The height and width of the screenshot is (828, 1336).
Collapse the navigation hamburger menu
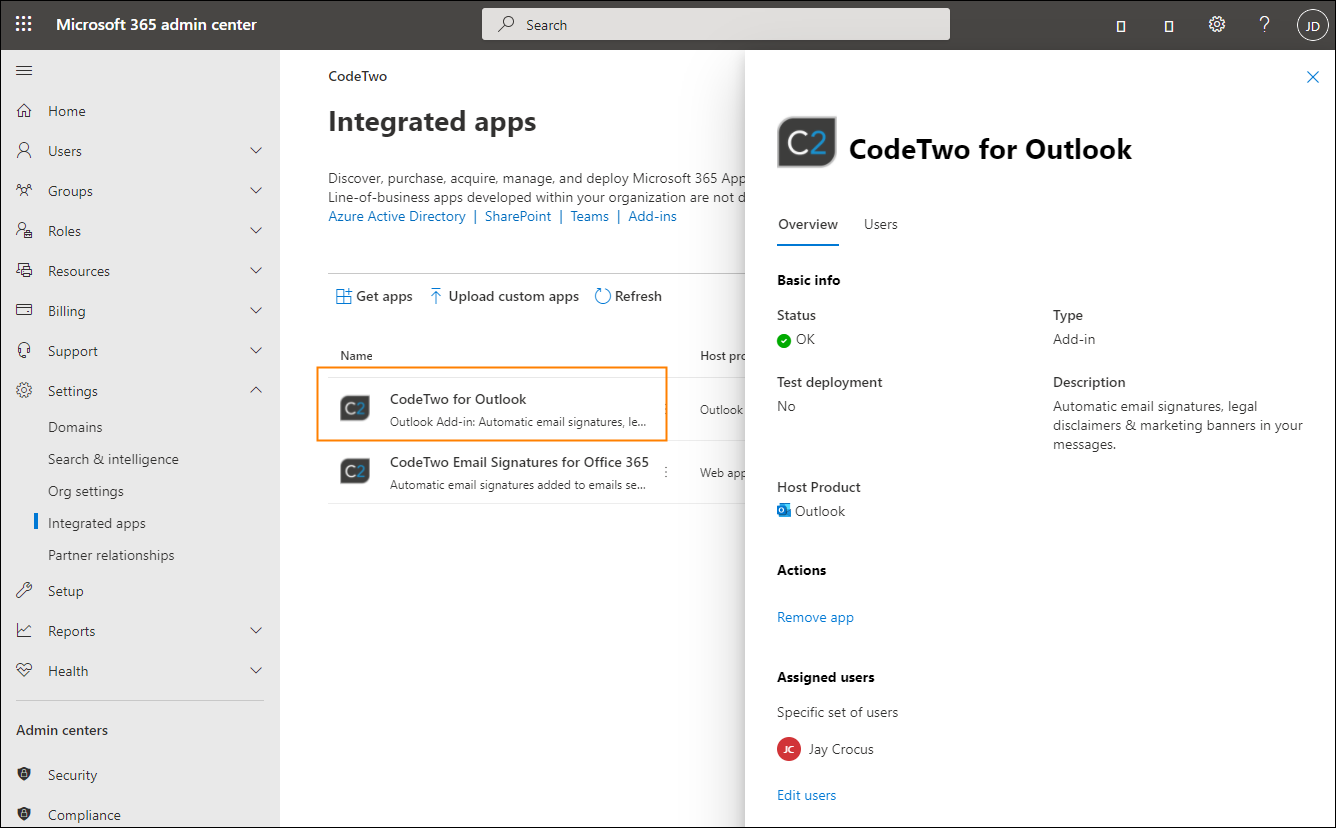pos(24,70)
